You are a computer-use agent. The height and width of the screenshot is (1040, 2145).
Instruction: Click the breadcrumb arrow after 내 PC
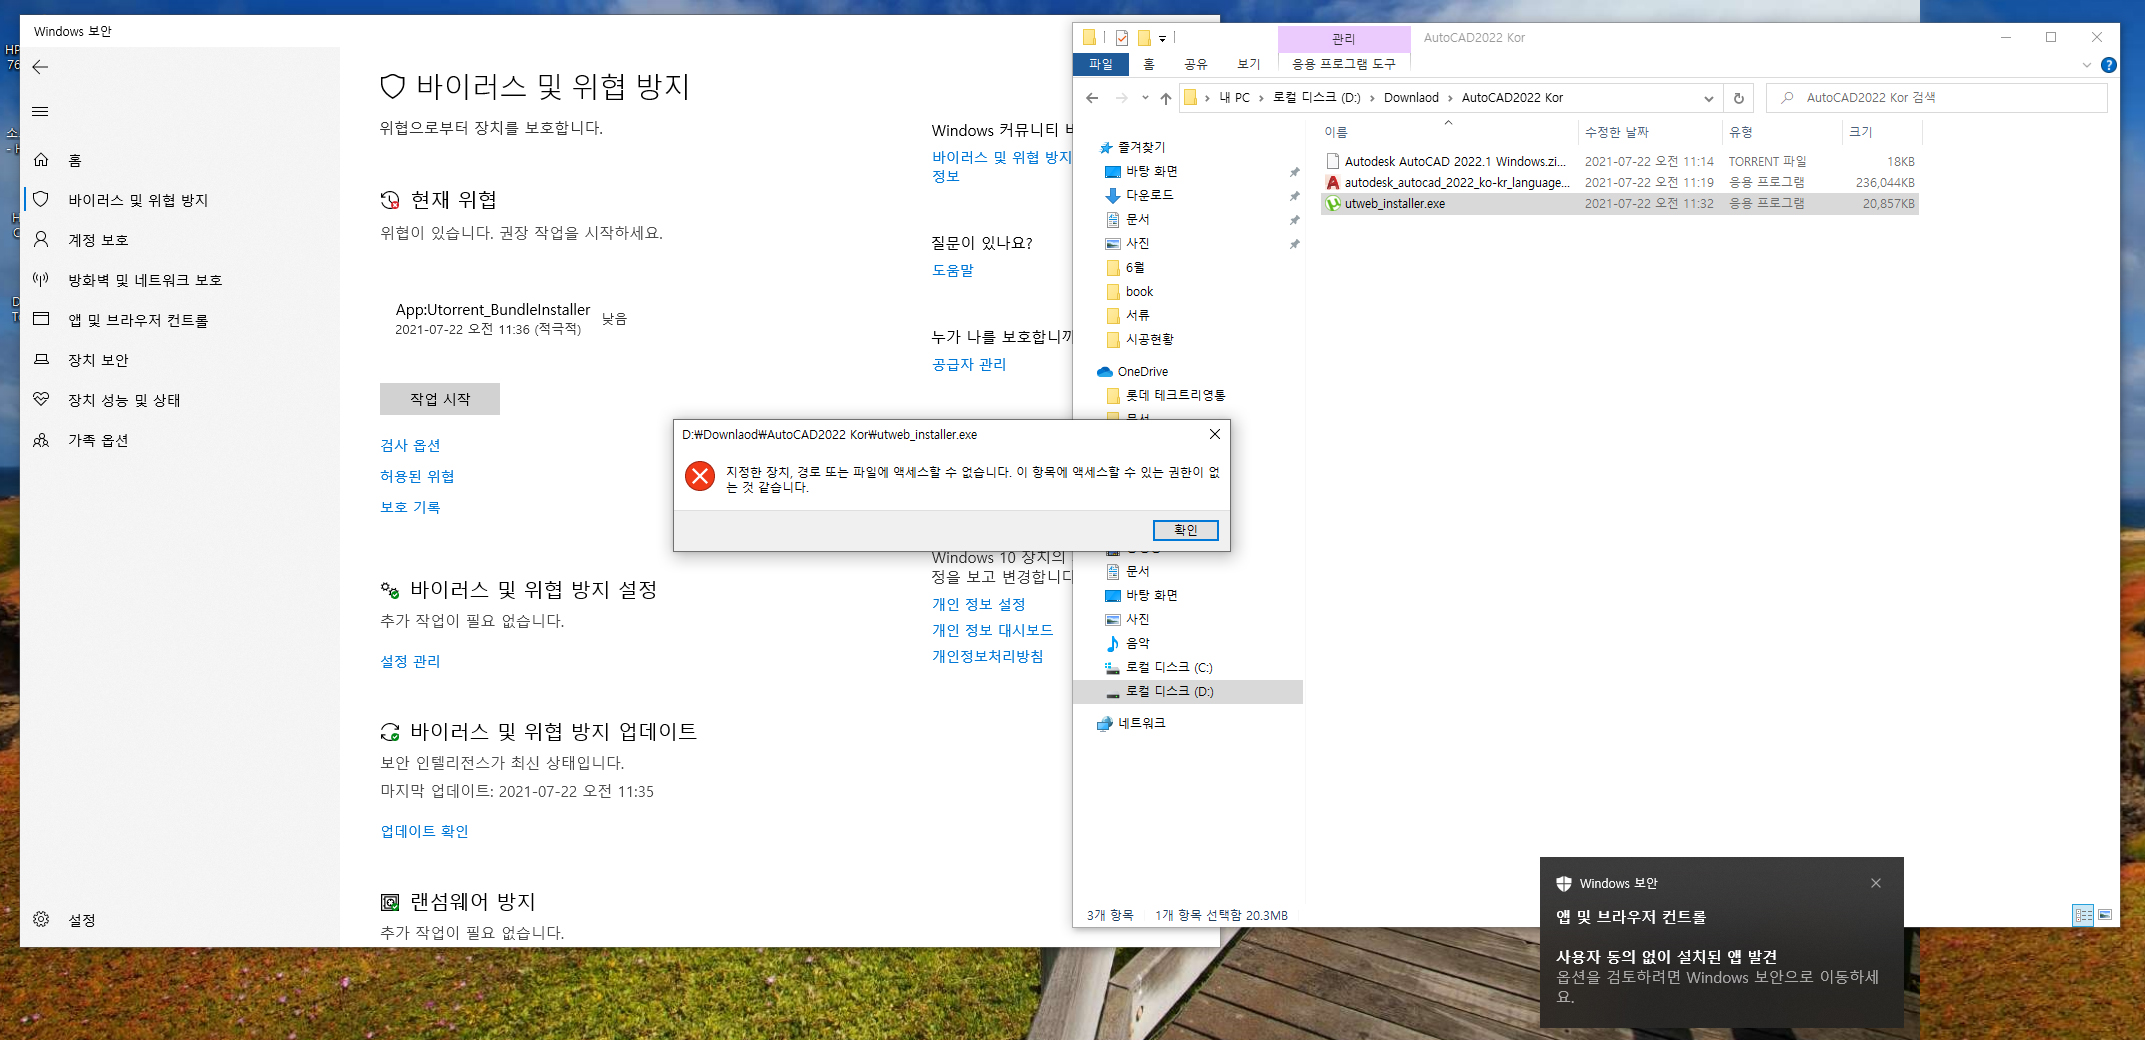point(1261,98)
